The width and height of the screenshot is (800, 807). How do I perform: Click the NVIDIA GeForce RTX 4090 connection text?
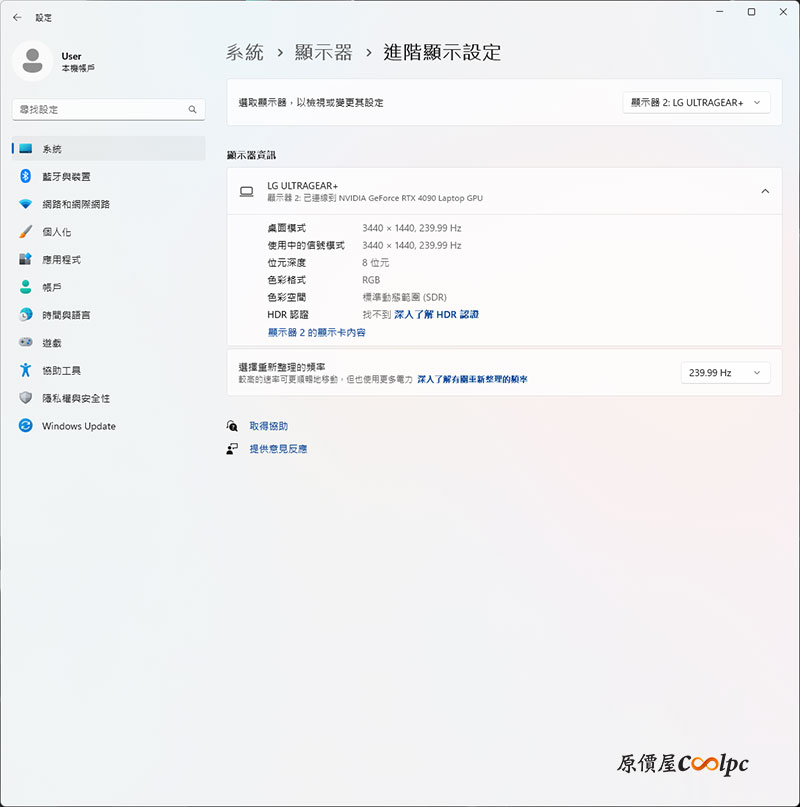[x=375, y=198]
